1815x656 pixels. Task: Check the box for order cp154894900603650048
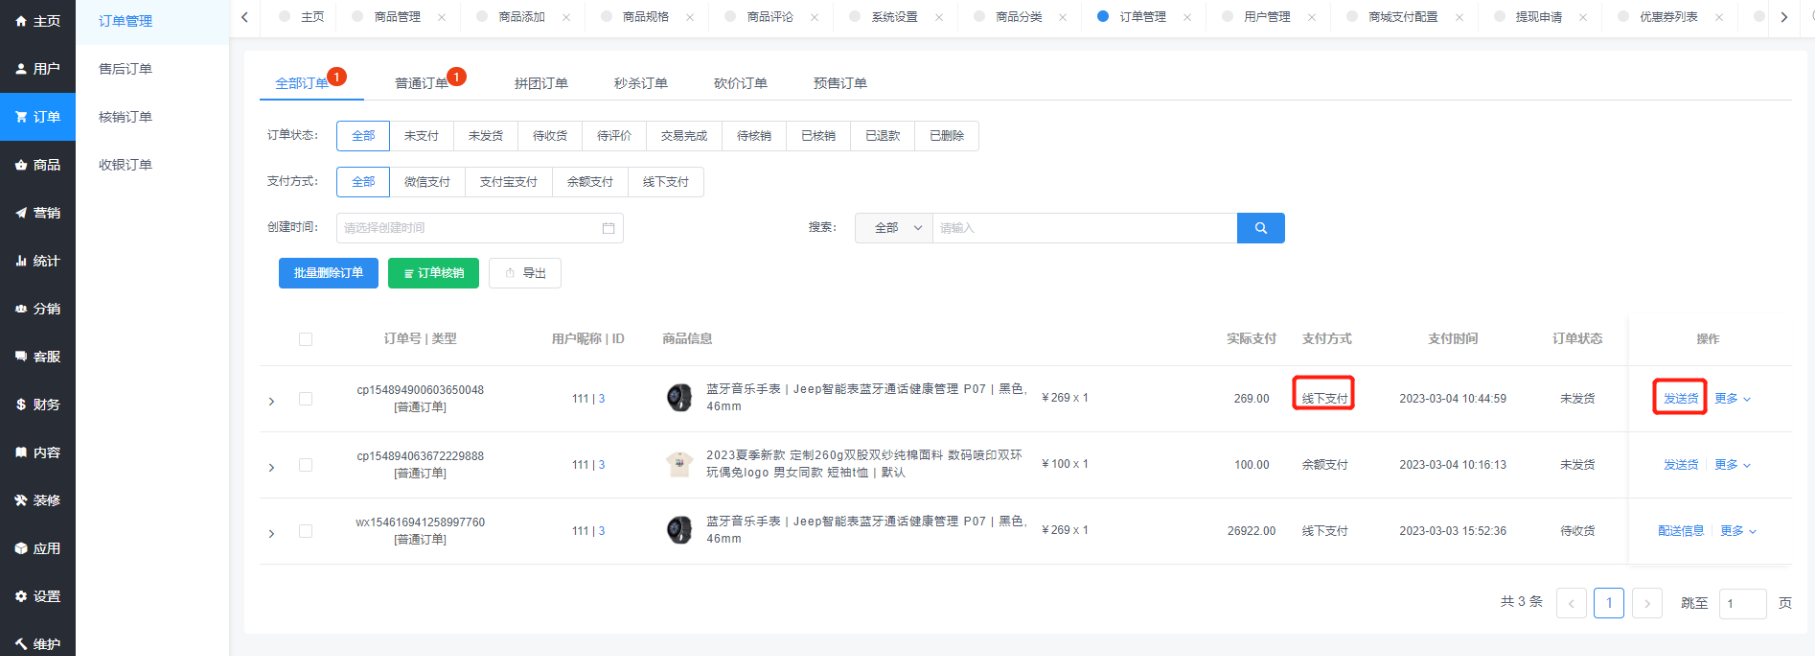click(x=306, y=399)
